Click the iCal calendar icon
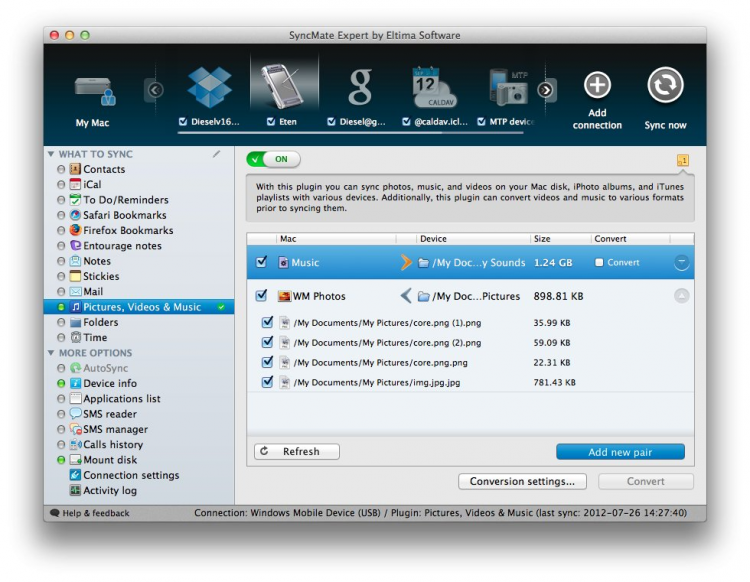Screen dimensions: 750x582 (75, 184)
